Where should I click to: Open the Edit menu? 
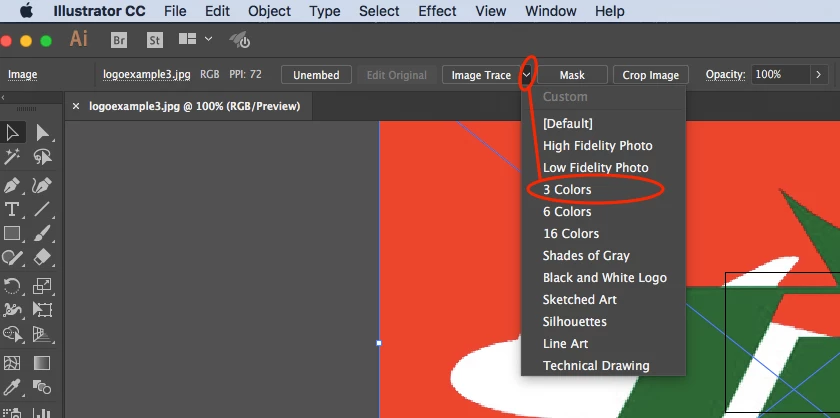(x=217, y=11)
